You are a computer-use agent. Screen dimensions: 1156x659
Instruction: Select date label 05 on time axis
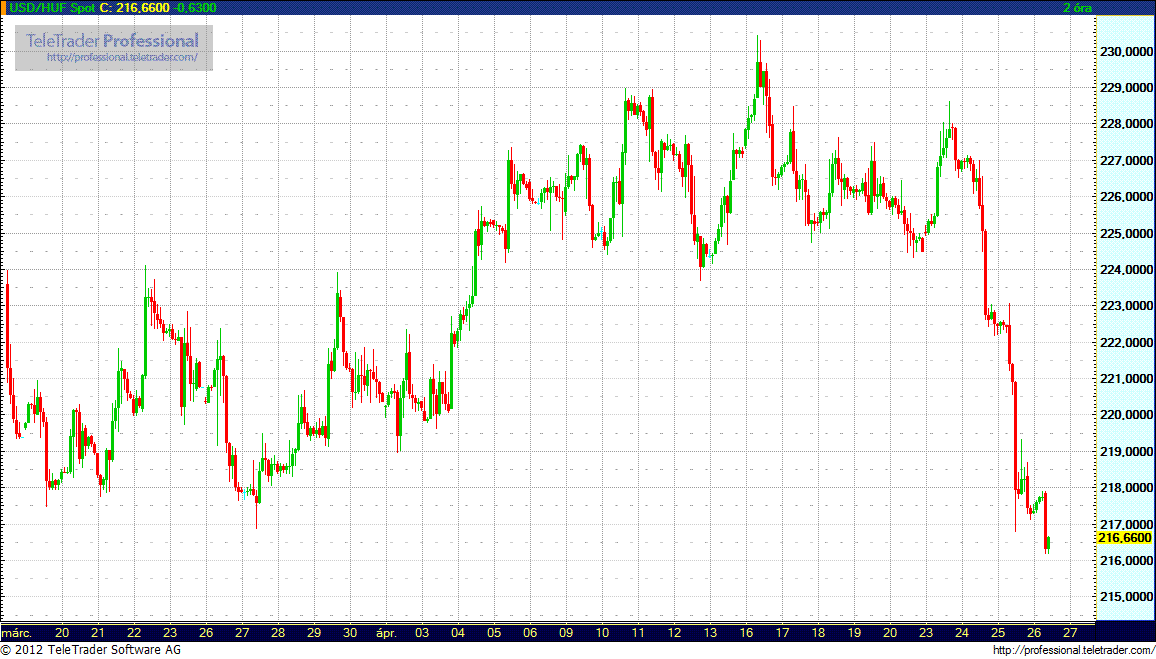click(494, 633)
